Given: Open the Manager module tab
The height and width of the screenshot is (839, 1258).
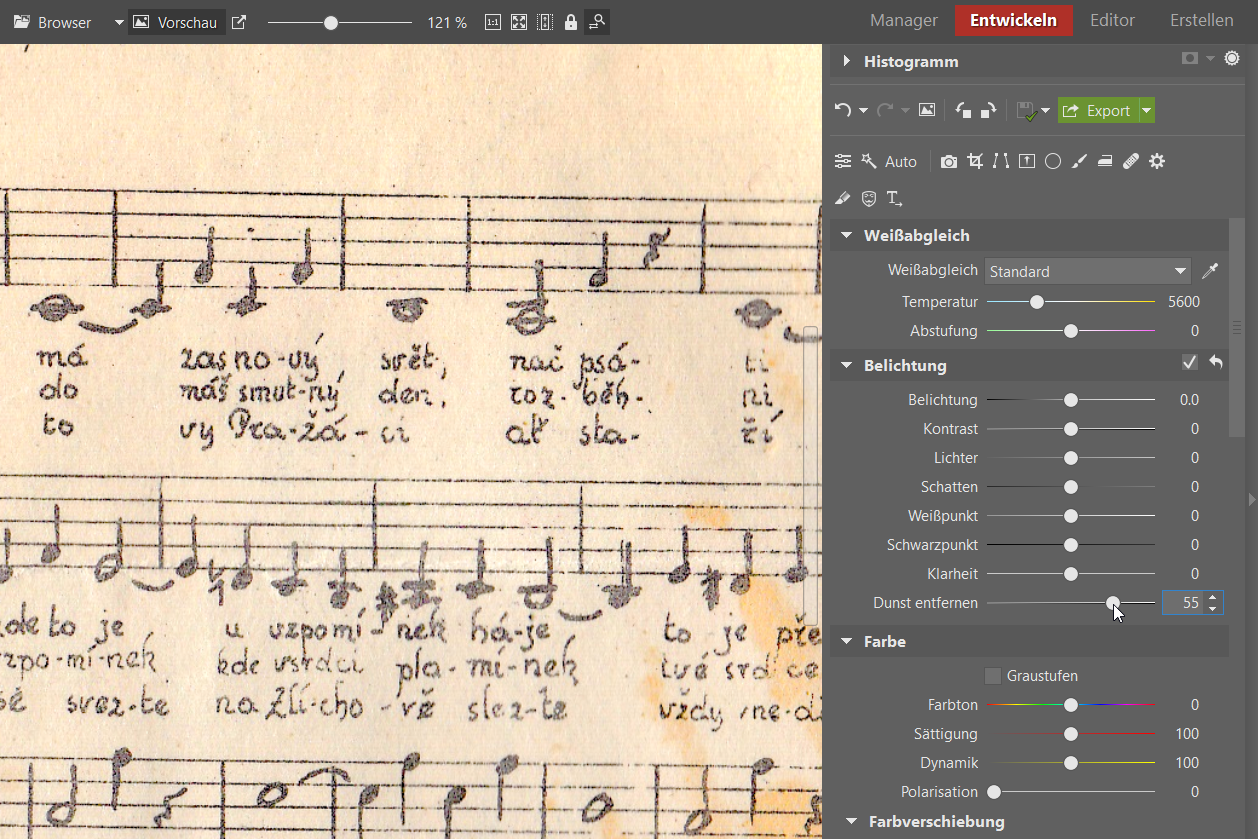Looking at the screenshot, I should pyautogui.click(x=904, y=21).
